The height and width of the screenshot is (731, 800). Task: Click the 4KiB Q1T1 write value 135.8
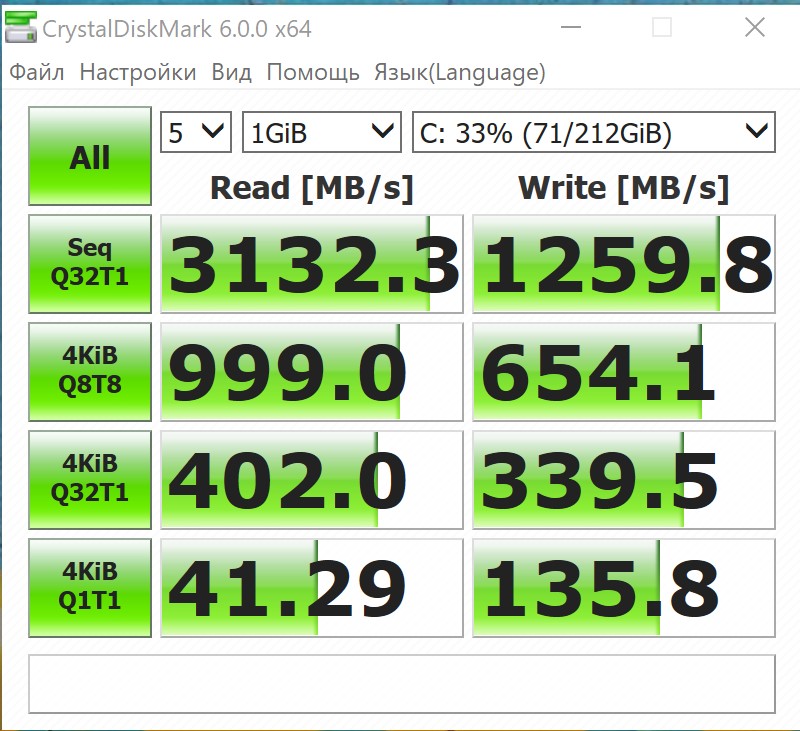click(x=624, y=588)
